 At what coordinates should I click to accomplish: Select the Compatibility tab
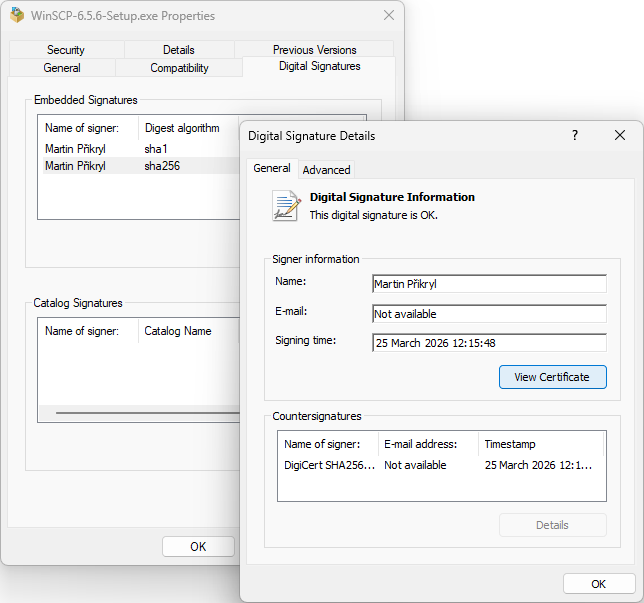coord(179,68)
